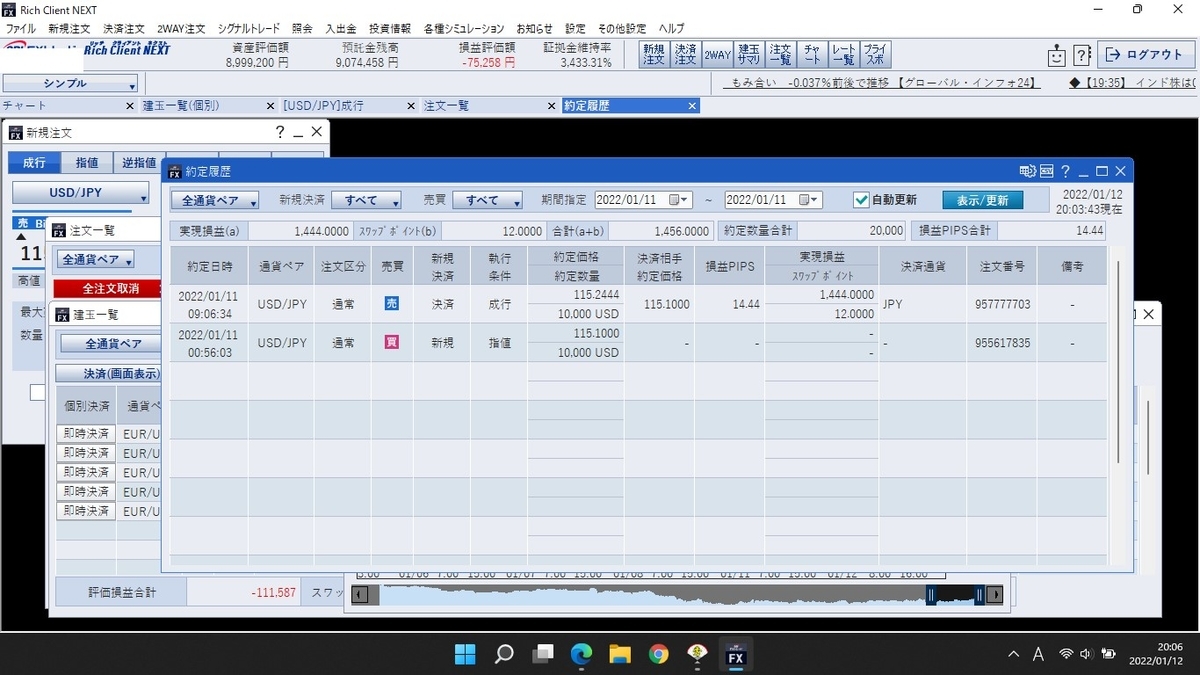
Task: Click the clock showing 20:06 in system tray
Action: point(1169,648)
